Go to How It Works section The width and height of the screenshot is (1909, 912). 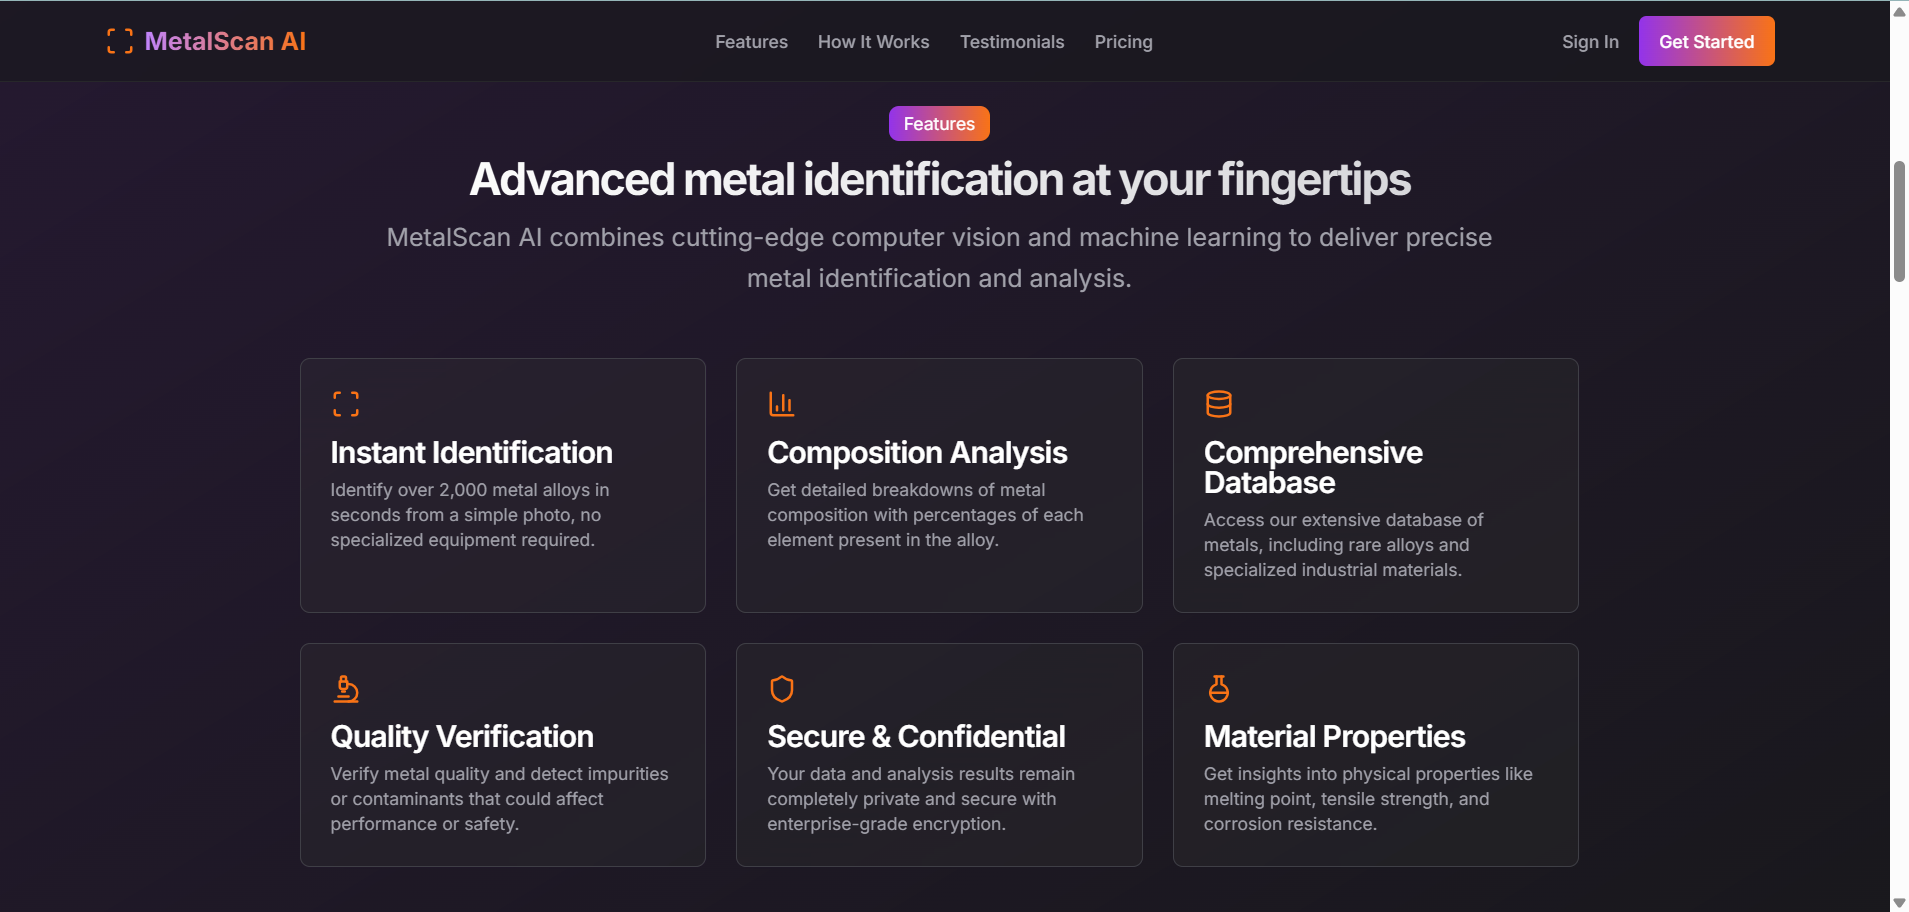coord(874,42)
